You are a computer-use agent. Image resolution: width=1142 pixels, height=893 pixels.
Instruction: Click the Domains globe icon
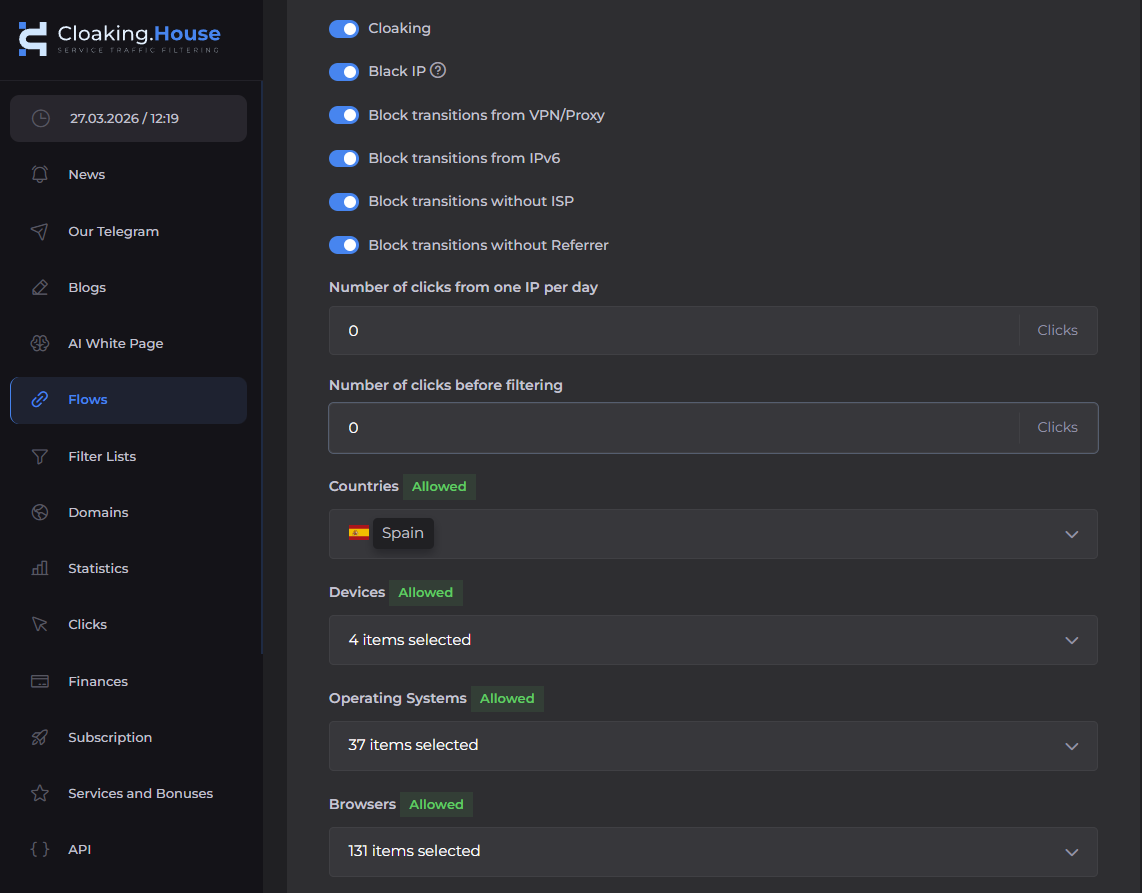(40, 512)
